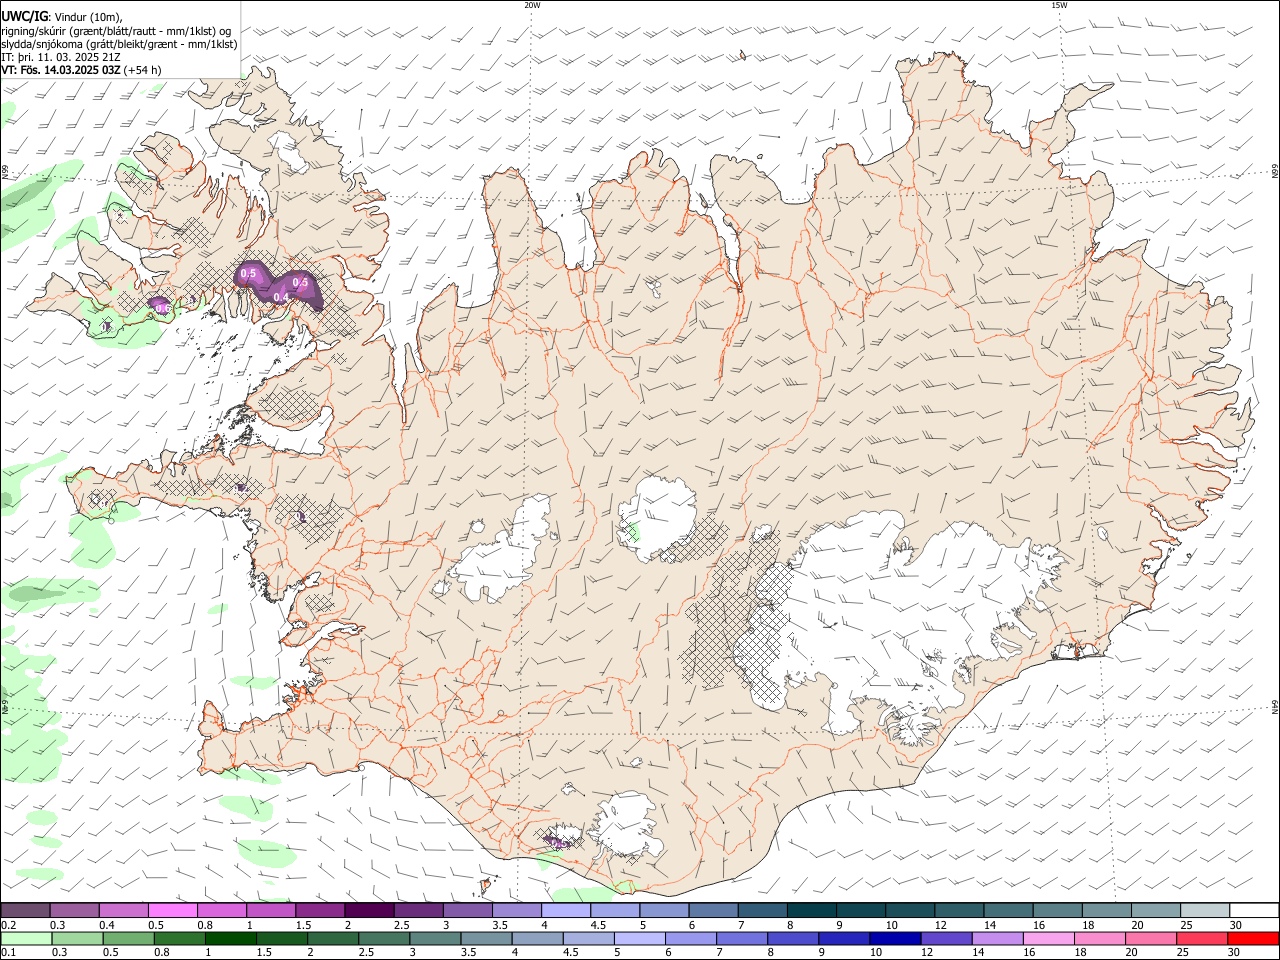The image size is (1280, 960).
Task: Select the medium green 0.5 rain-scale swatch
Action: coord(128,938)
